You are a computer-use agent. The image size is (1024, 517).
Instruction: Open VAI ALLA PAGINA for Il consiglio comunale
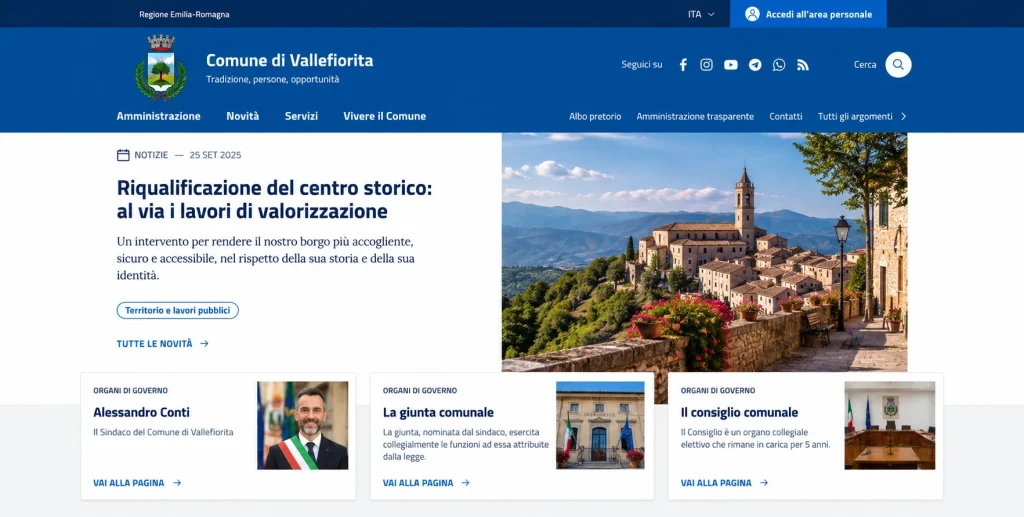coord(716,483)
